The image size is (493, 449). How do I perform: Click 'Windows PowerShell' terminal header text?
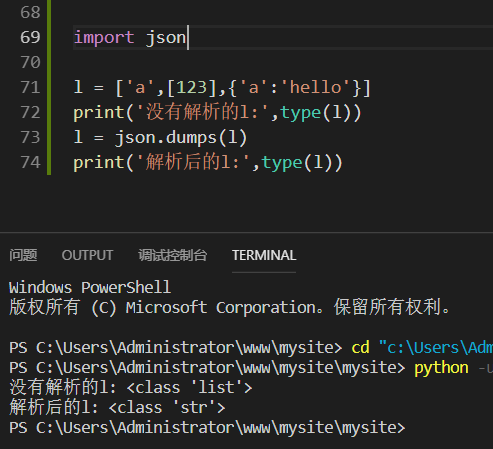[x=90, y=287]
